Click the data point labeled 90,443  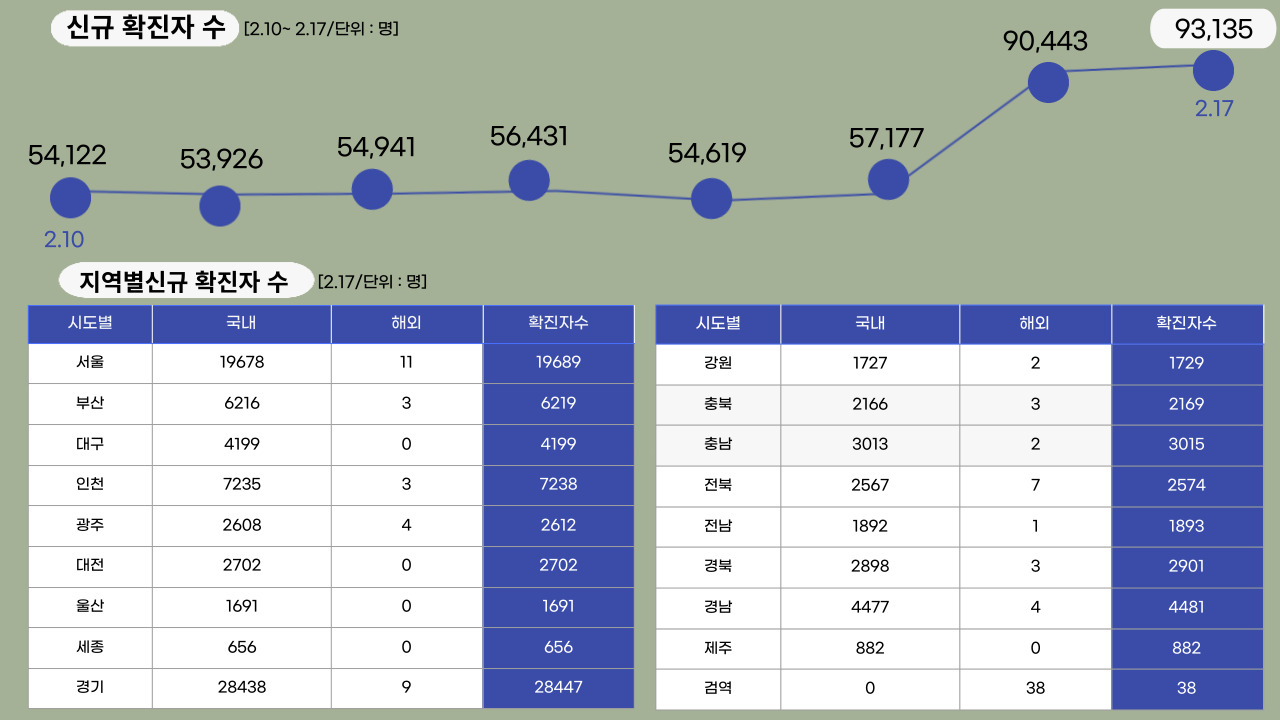click(1048, 82)
